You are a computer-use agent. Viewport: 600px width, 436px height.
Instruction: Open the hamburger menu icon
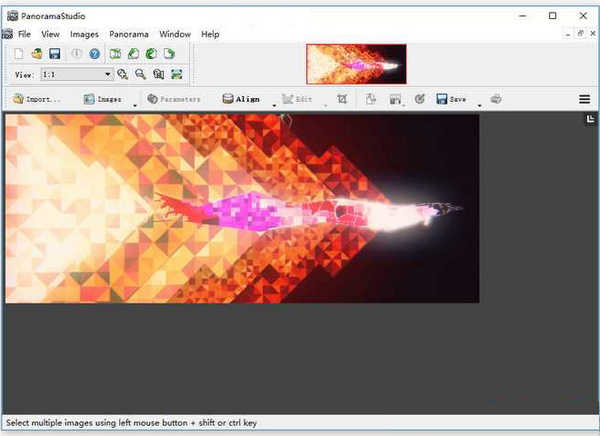(584, 99)
